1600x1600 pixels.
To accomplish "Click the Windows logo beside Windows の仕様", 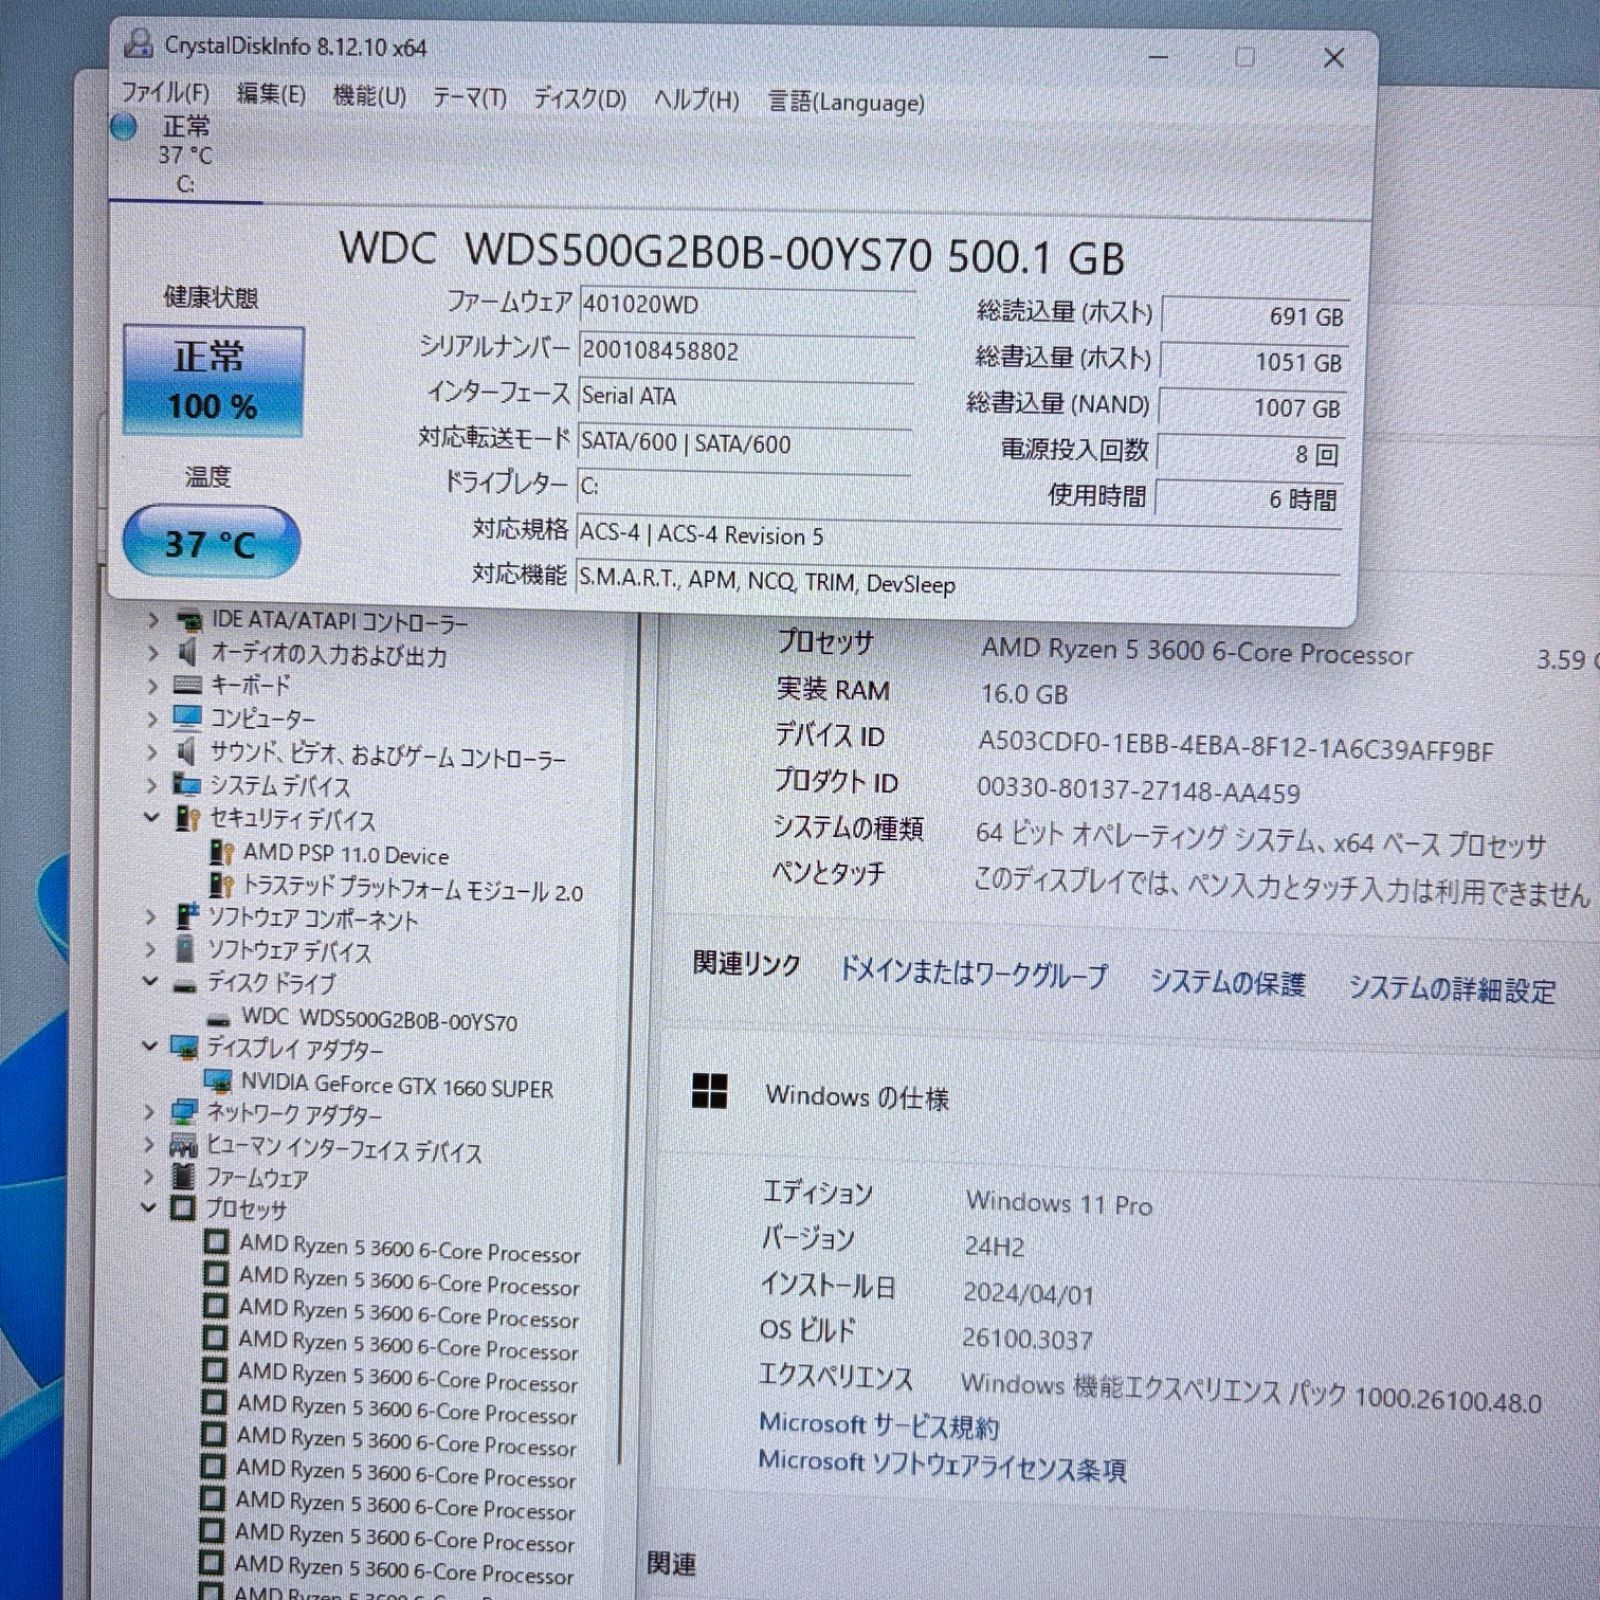I will (x=710, y=1092).
